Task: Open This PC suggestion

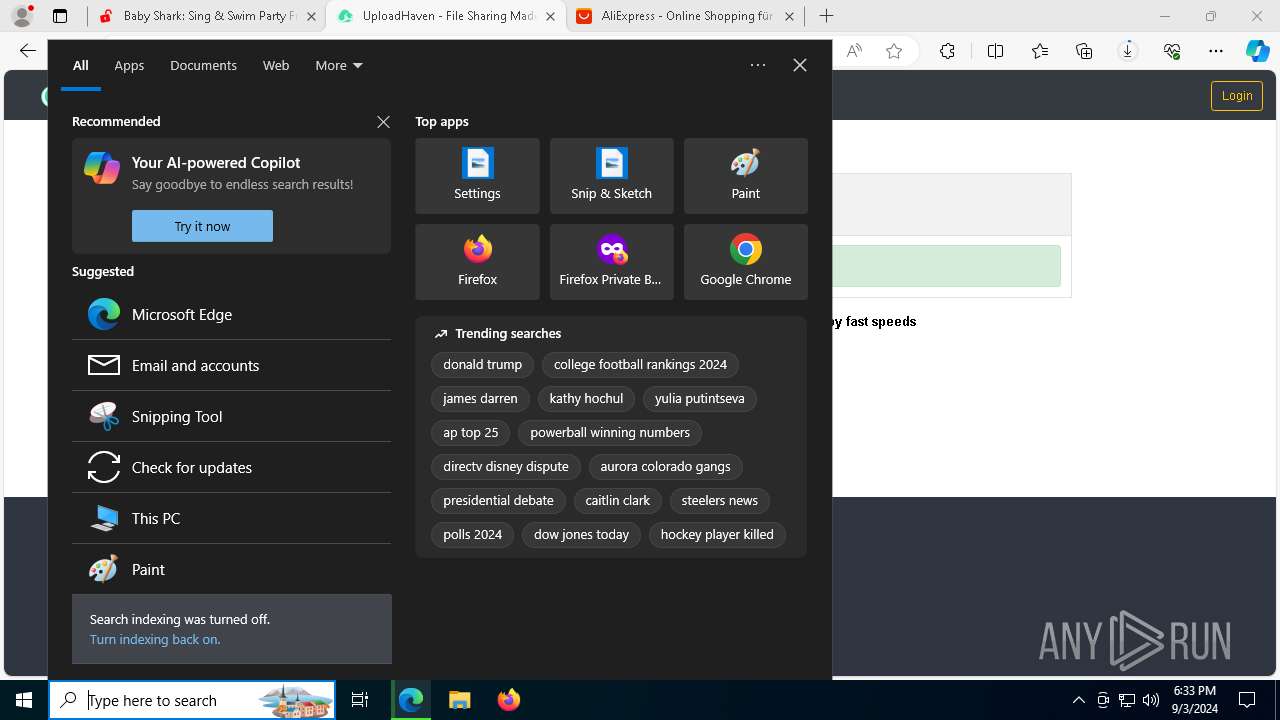Action: (x=231, y=518)
